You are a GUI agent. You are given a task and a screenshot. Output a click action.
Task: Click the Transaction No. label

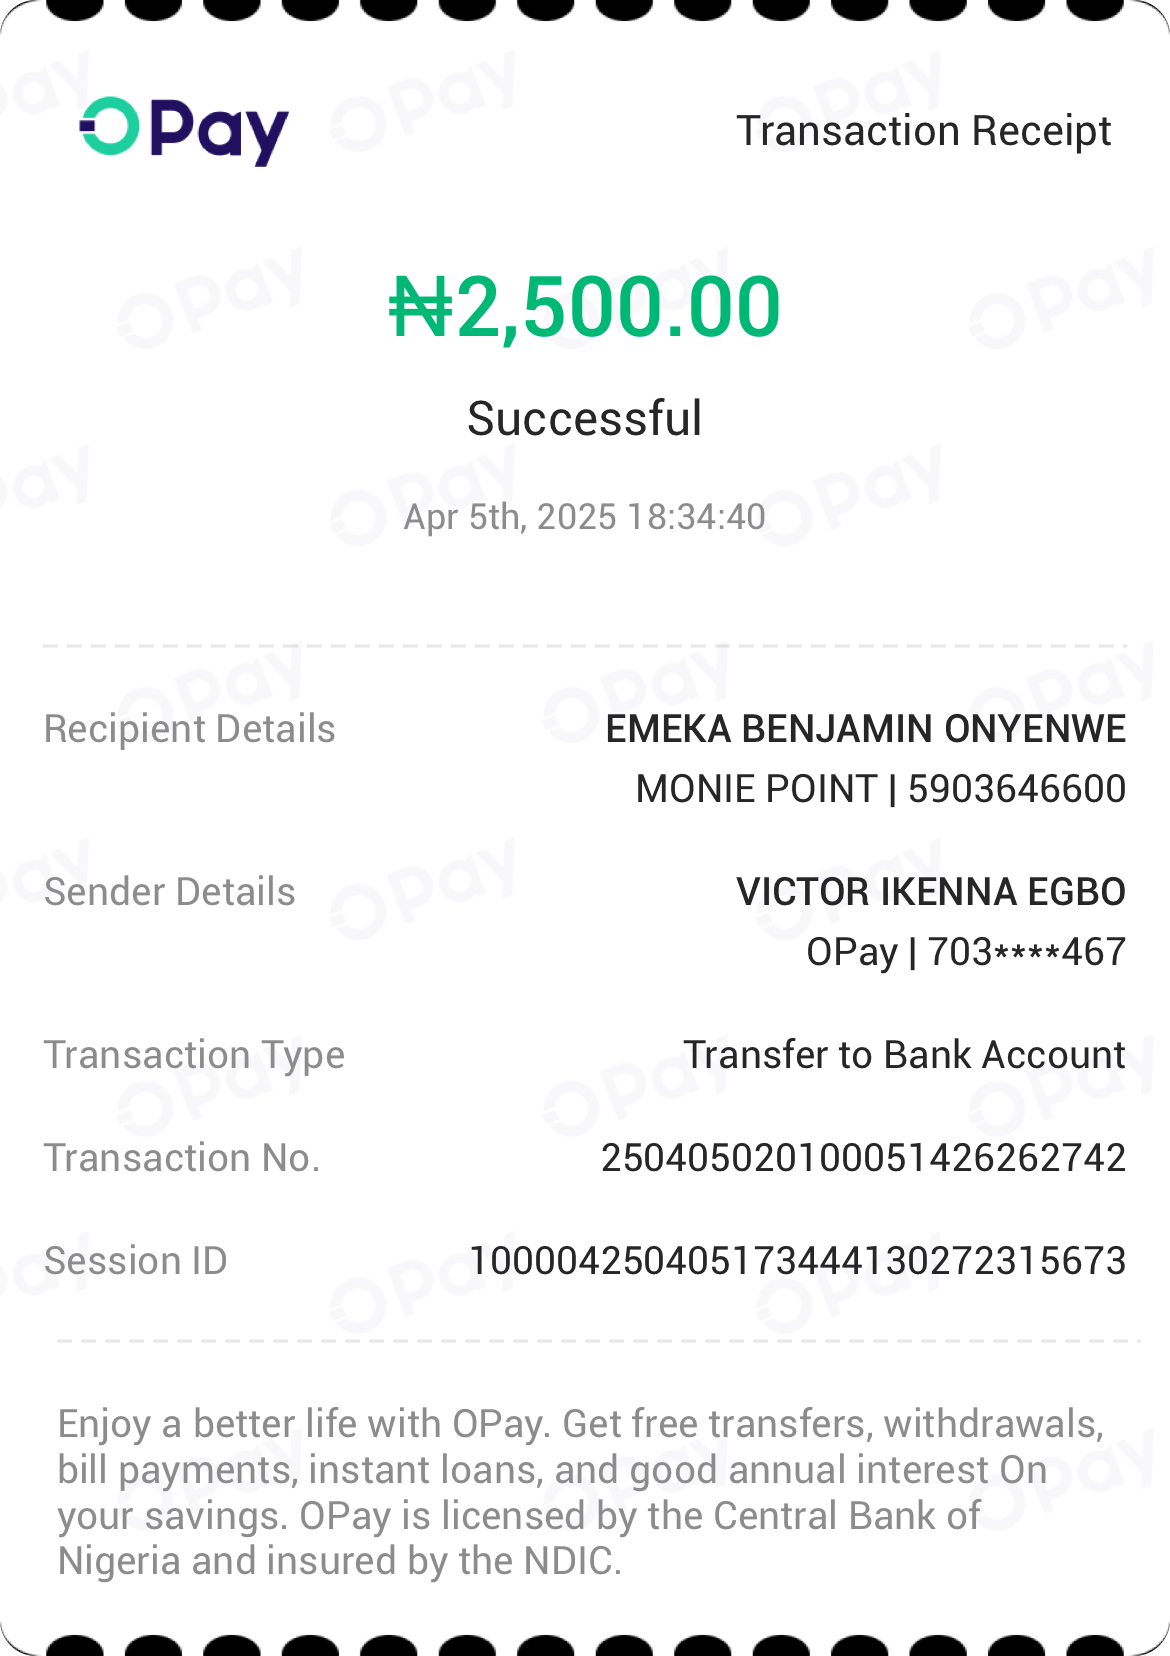coord(182,1158)
